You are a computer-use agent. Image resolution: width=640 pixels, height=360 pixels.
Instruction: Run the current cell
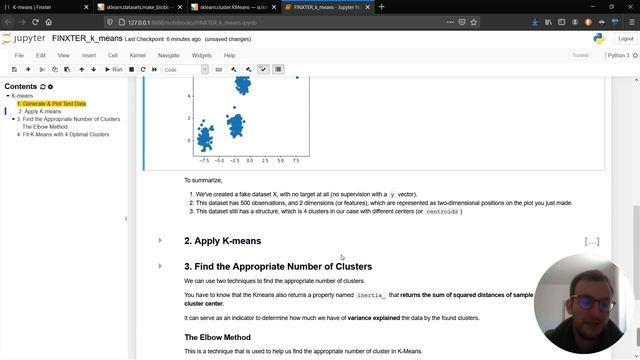coord(113,69)
